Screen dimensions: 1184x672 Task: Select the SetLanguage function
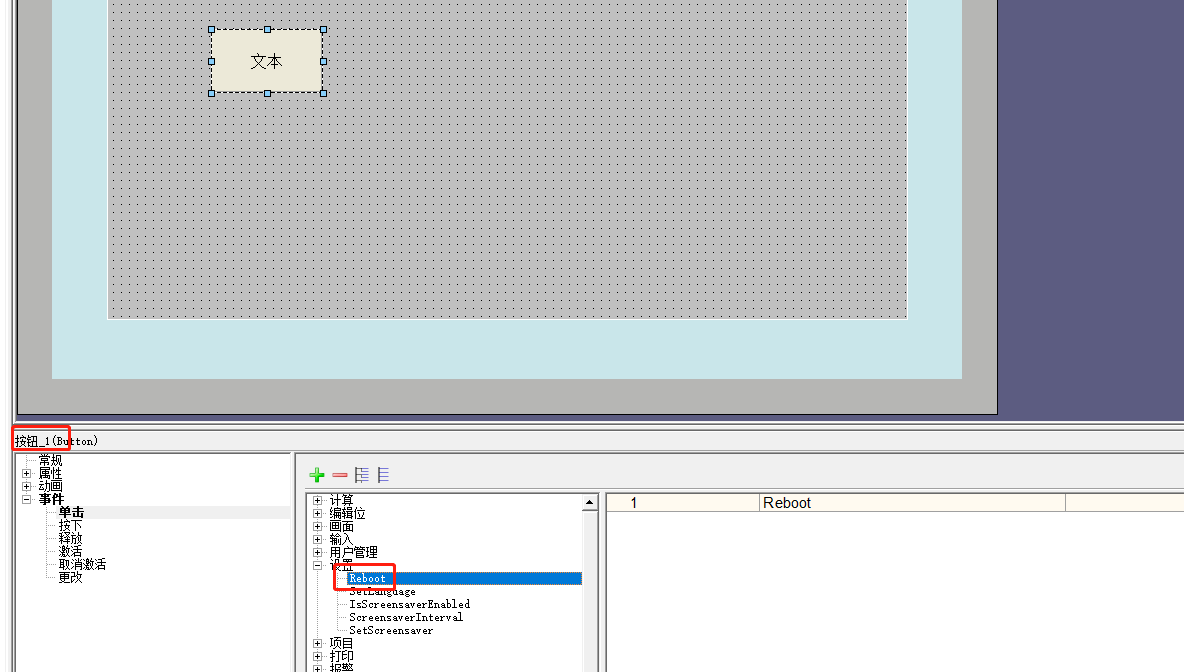382,591
